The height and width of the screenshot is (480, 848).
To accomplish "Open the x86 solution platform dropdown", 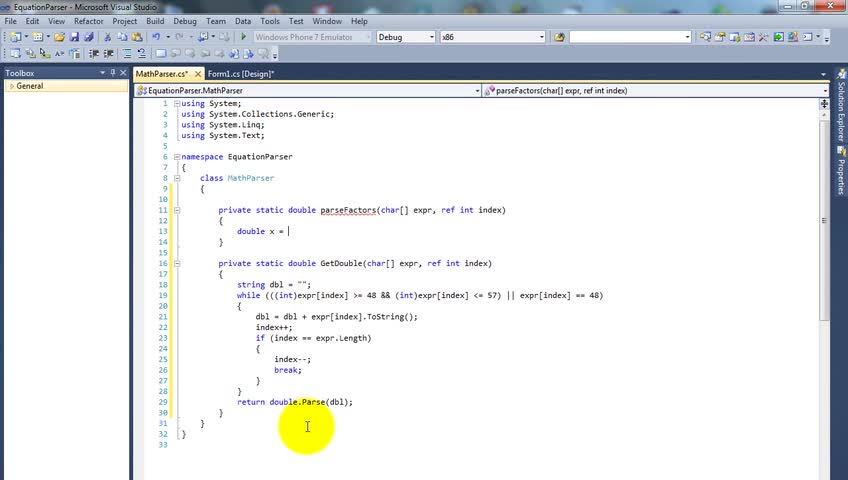I will (541, 37).
